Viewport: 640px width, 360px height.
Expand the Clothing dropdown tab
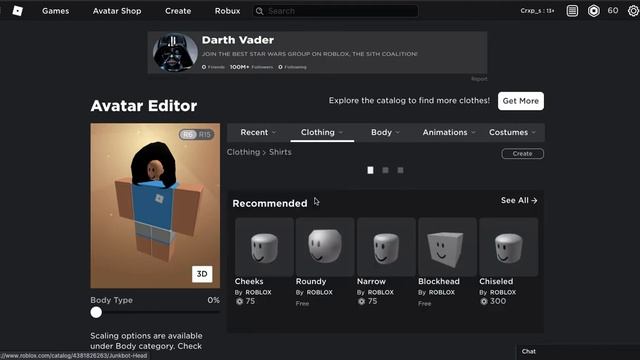pyautogui.click(x=322, y=132)
